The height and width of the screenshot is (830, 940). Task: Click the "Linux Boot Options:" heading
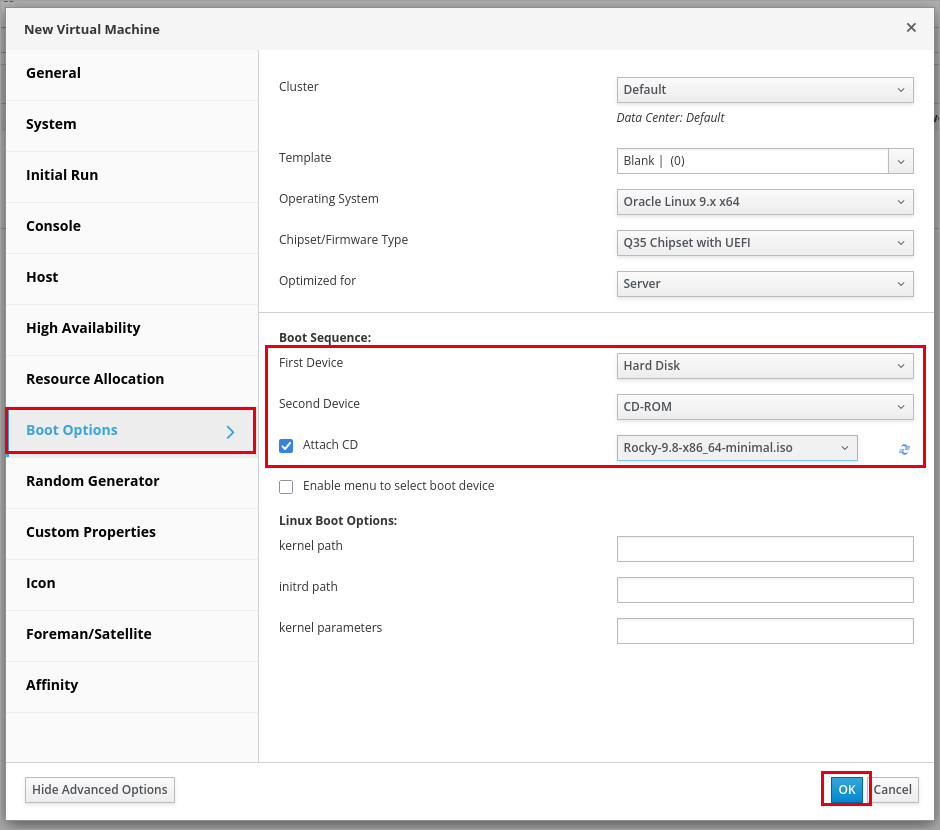(338, 521)
